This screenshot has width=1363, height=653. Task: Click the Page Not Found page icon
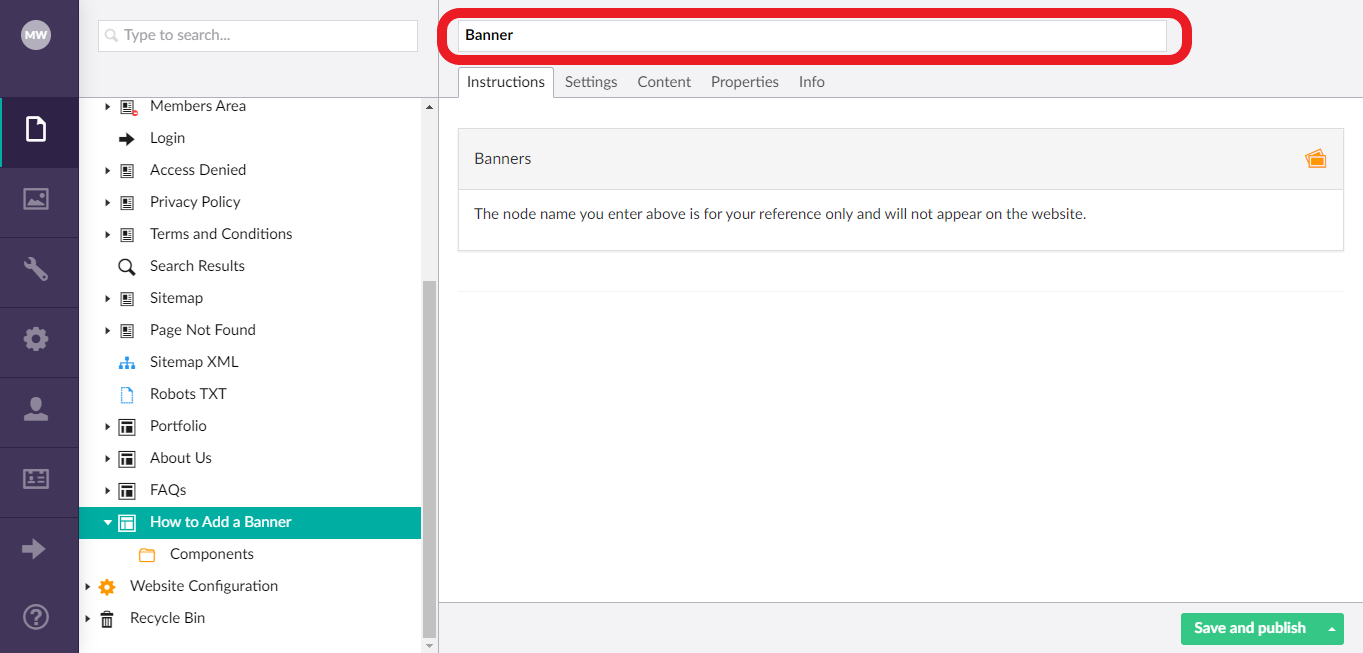(127, 331)
